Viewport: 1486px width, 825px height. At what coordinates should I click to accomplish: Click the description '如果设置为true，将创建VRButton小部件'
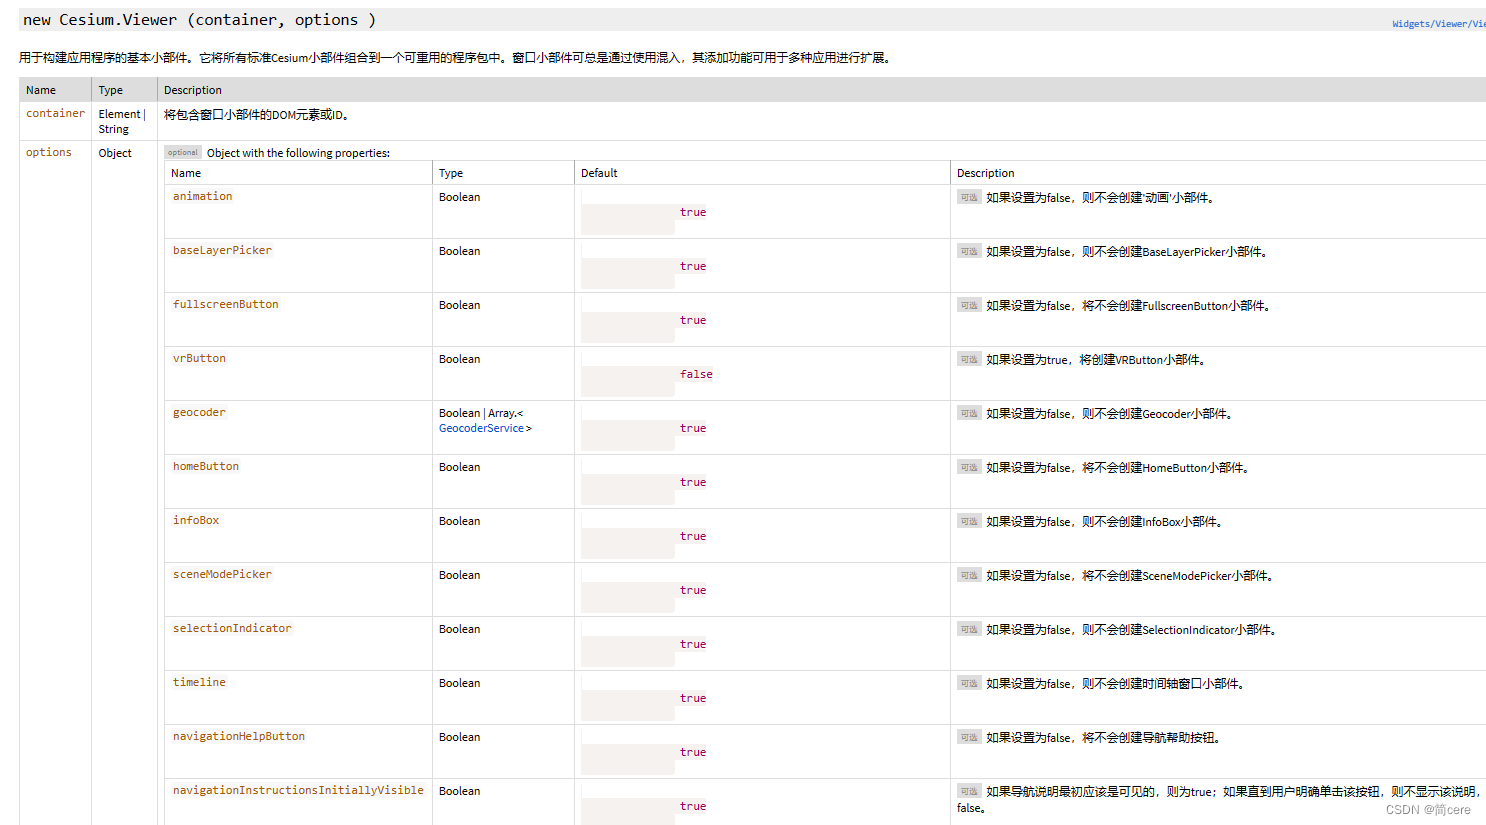pos(1096,360)
